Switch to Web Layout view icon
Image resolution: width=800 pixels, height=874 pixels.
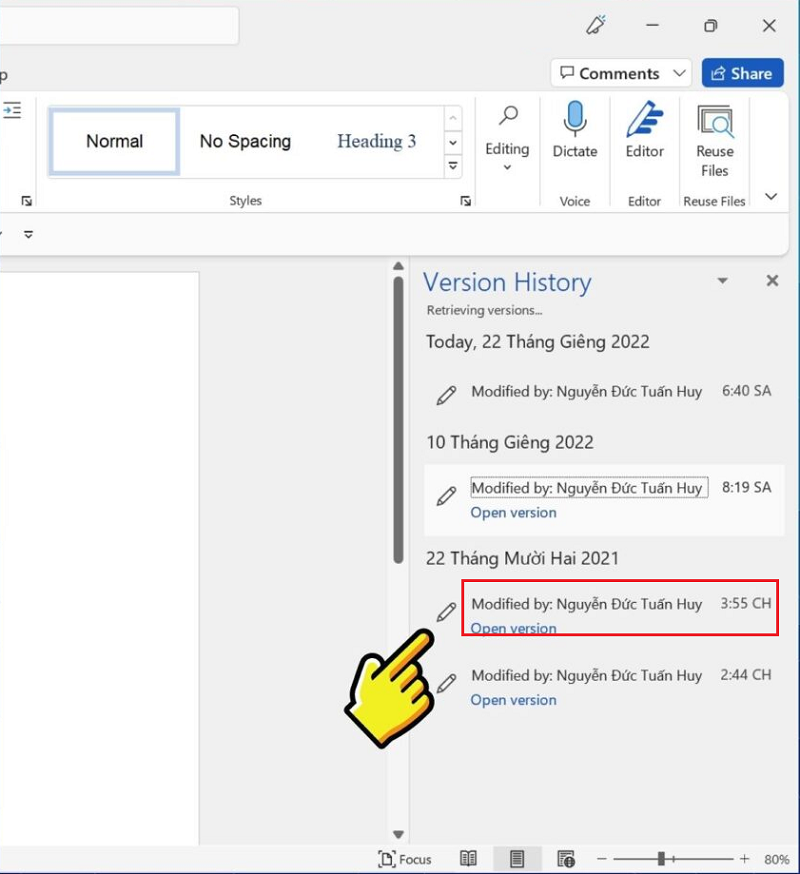pos(566,859)
